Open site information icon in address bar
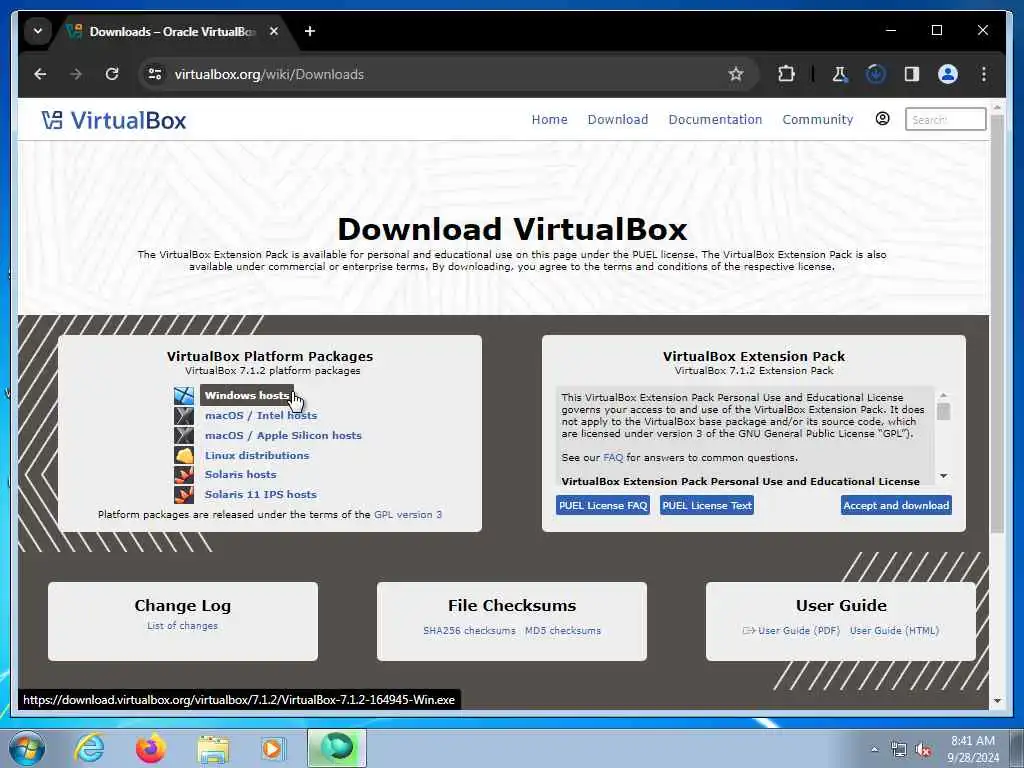Viewport: 1024px width, 768px height. [x=155, y=74]
